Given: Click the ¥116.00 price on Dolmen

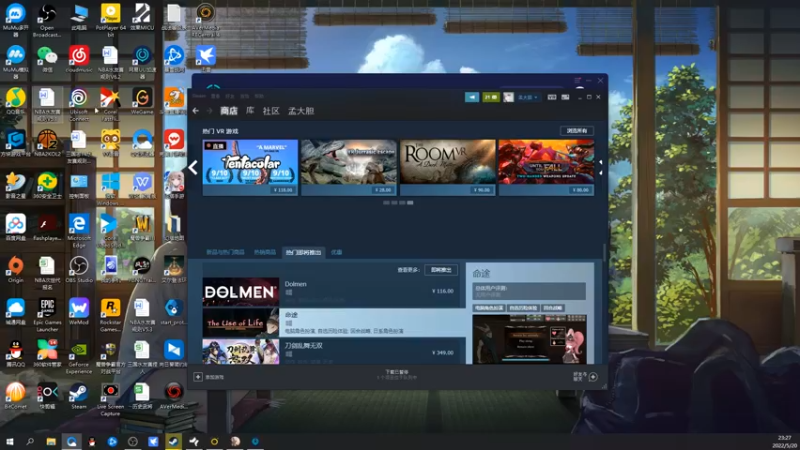Looking at the screenshot, I should [x=442, y=291].
